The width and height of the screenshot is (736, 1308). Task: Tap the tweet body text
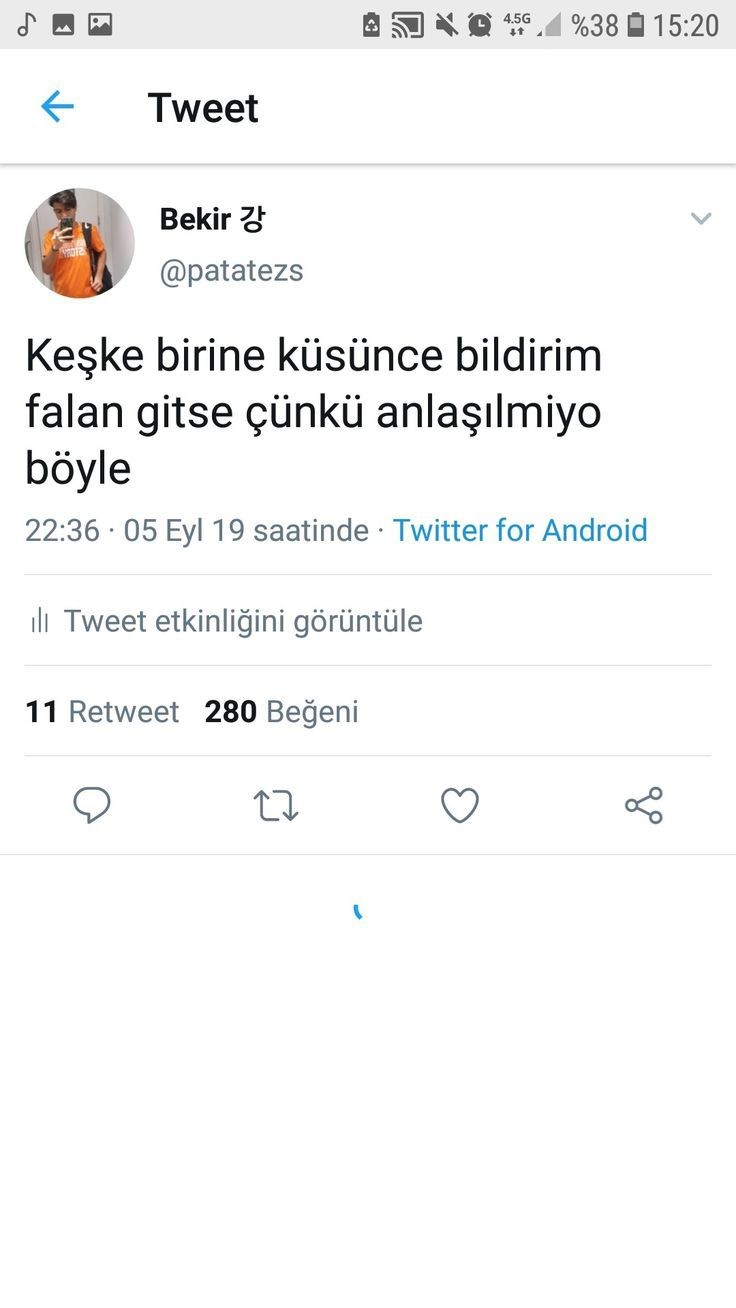[313, 412]
